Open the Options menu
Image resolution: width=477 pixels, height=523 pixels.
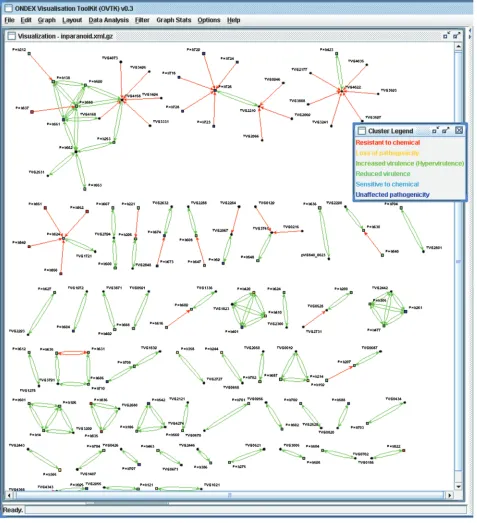coord(209,20)
